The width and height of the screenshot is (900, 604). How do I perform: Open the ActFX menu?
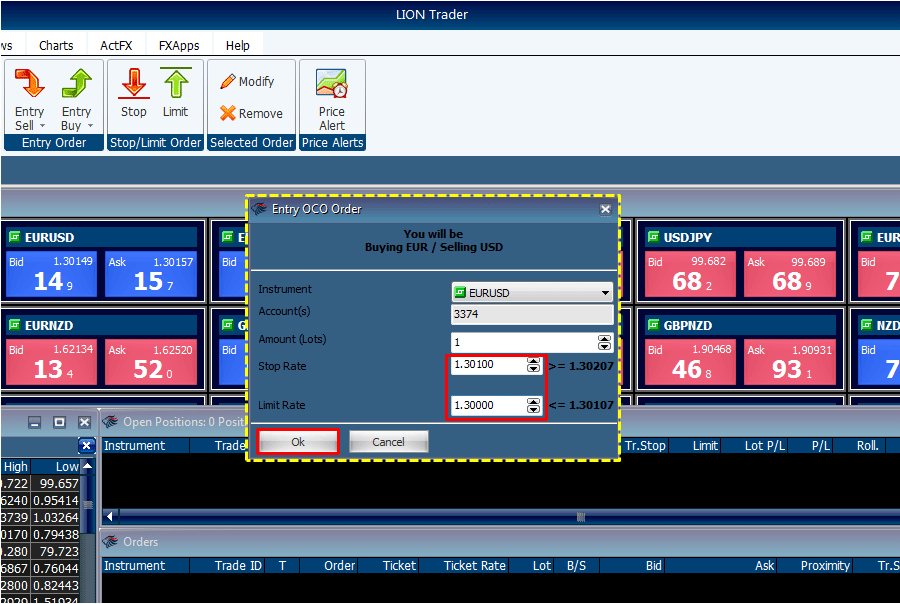116,45
